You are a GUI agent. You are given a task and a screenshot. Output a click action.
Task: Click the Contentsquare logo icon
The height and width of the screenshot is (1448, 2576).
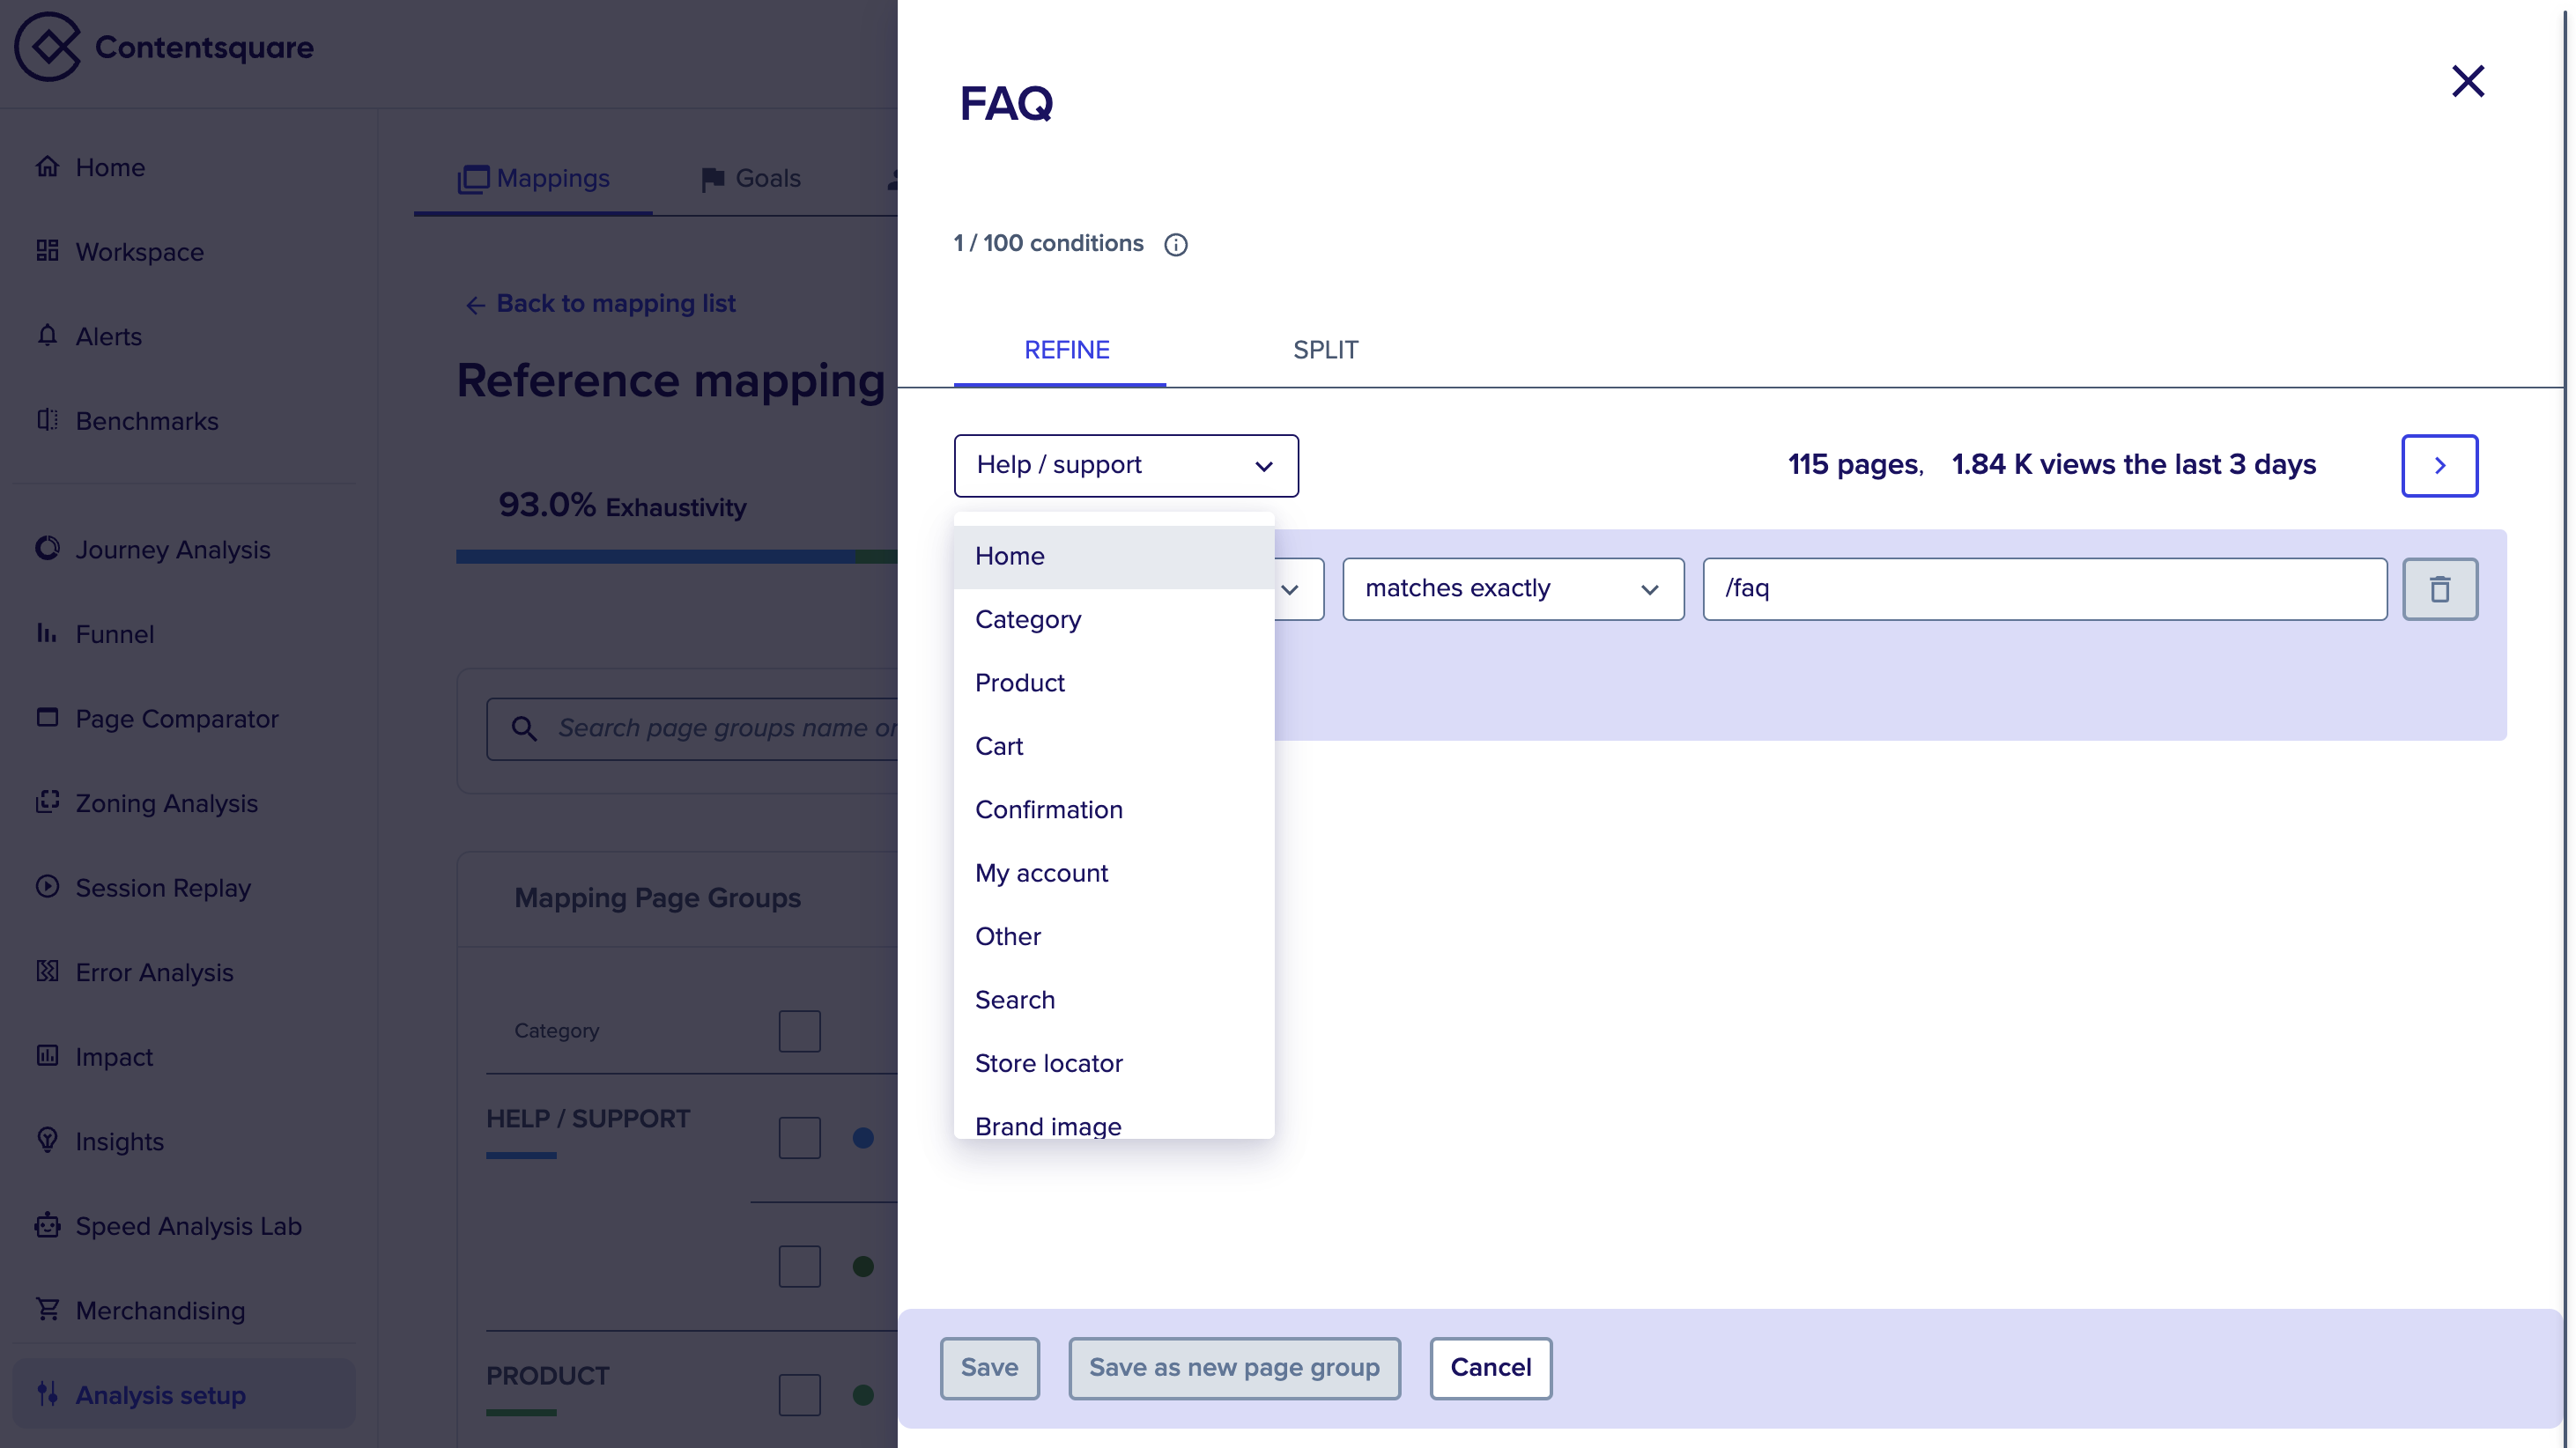pyautogui.click(x=47, y=47)
